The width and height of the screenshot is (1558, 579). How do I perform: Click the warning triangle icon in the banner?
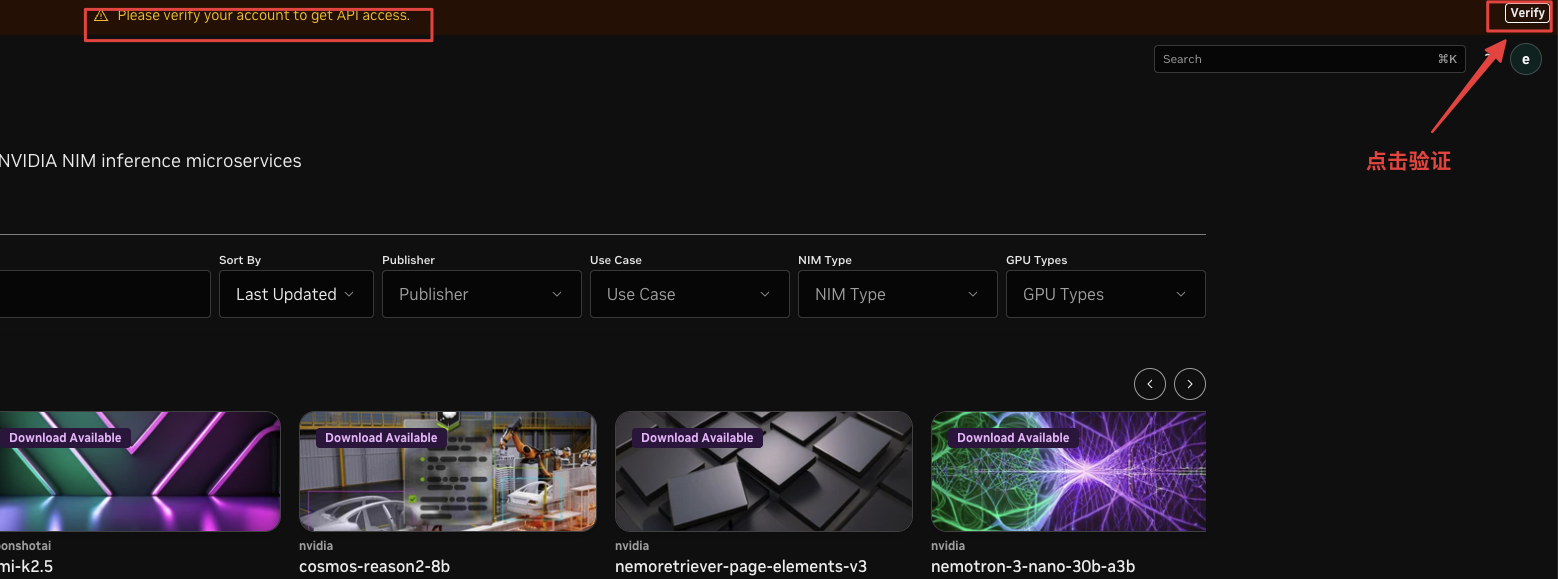click(100, 16)
